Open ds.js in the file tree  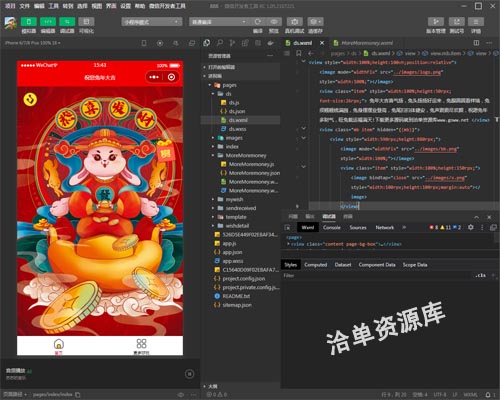pyautogui.click(x=234, y=103)
